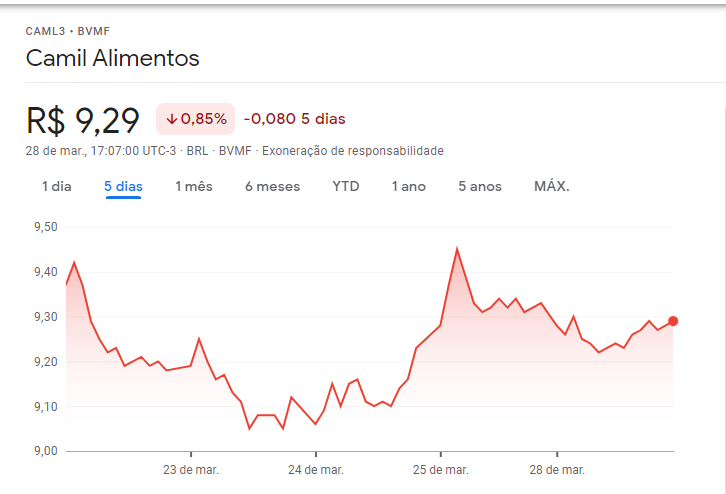
Task: Click the 9,30 y-axis label
Action: [x=46, y=317]
